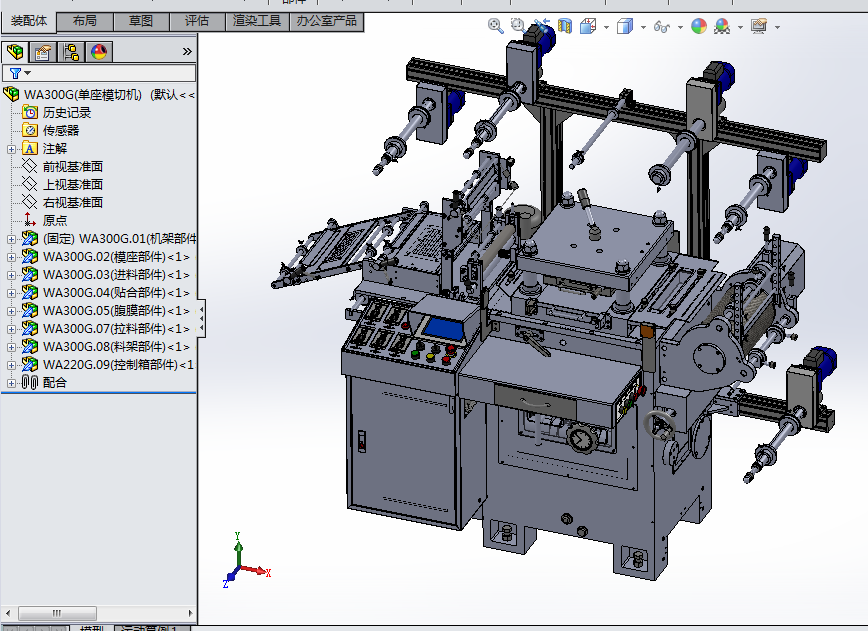The image size is (868, 631).
Task: Open the View Orientation cube icon
Action: (589, 26)
